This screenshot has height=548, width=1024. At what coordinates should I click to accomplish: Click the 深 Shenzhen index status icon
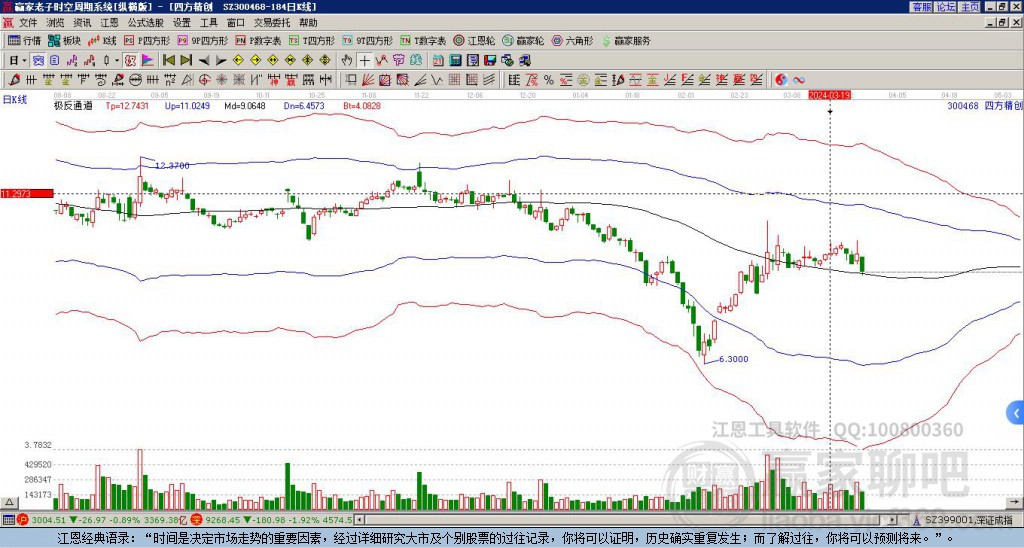point(199,520)
